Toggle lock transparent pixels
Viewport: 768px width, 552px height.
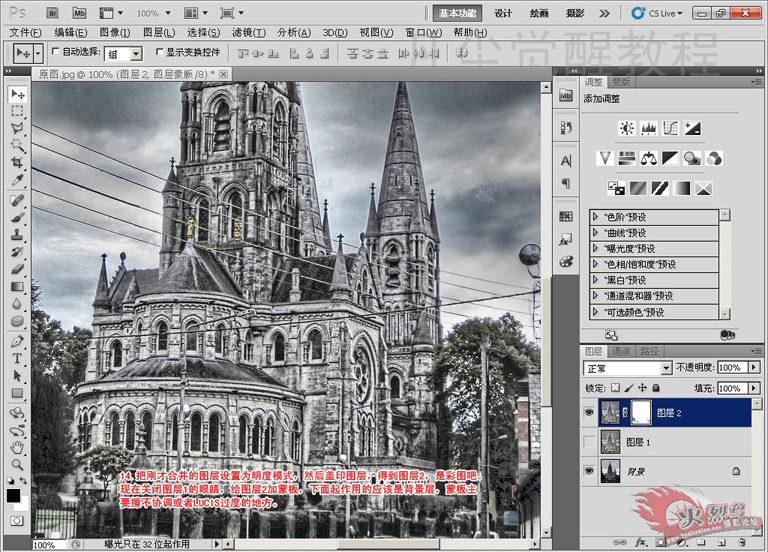point(615,388)
